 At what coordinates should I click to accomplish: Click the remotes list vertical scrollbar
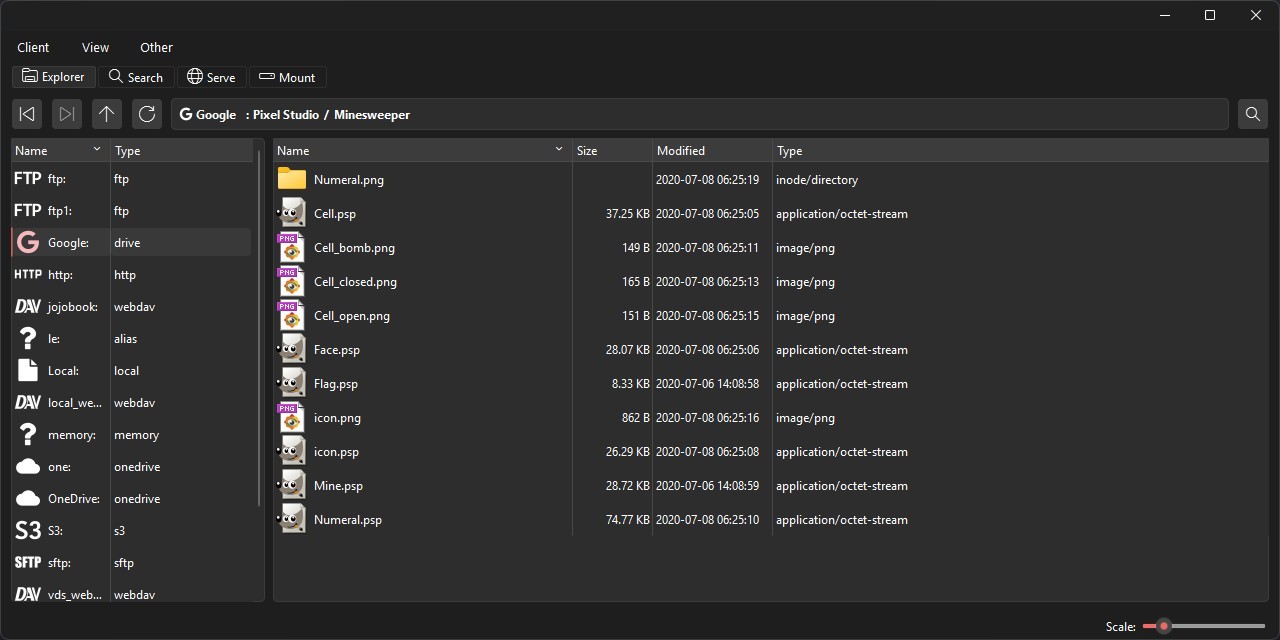(260, 328)
